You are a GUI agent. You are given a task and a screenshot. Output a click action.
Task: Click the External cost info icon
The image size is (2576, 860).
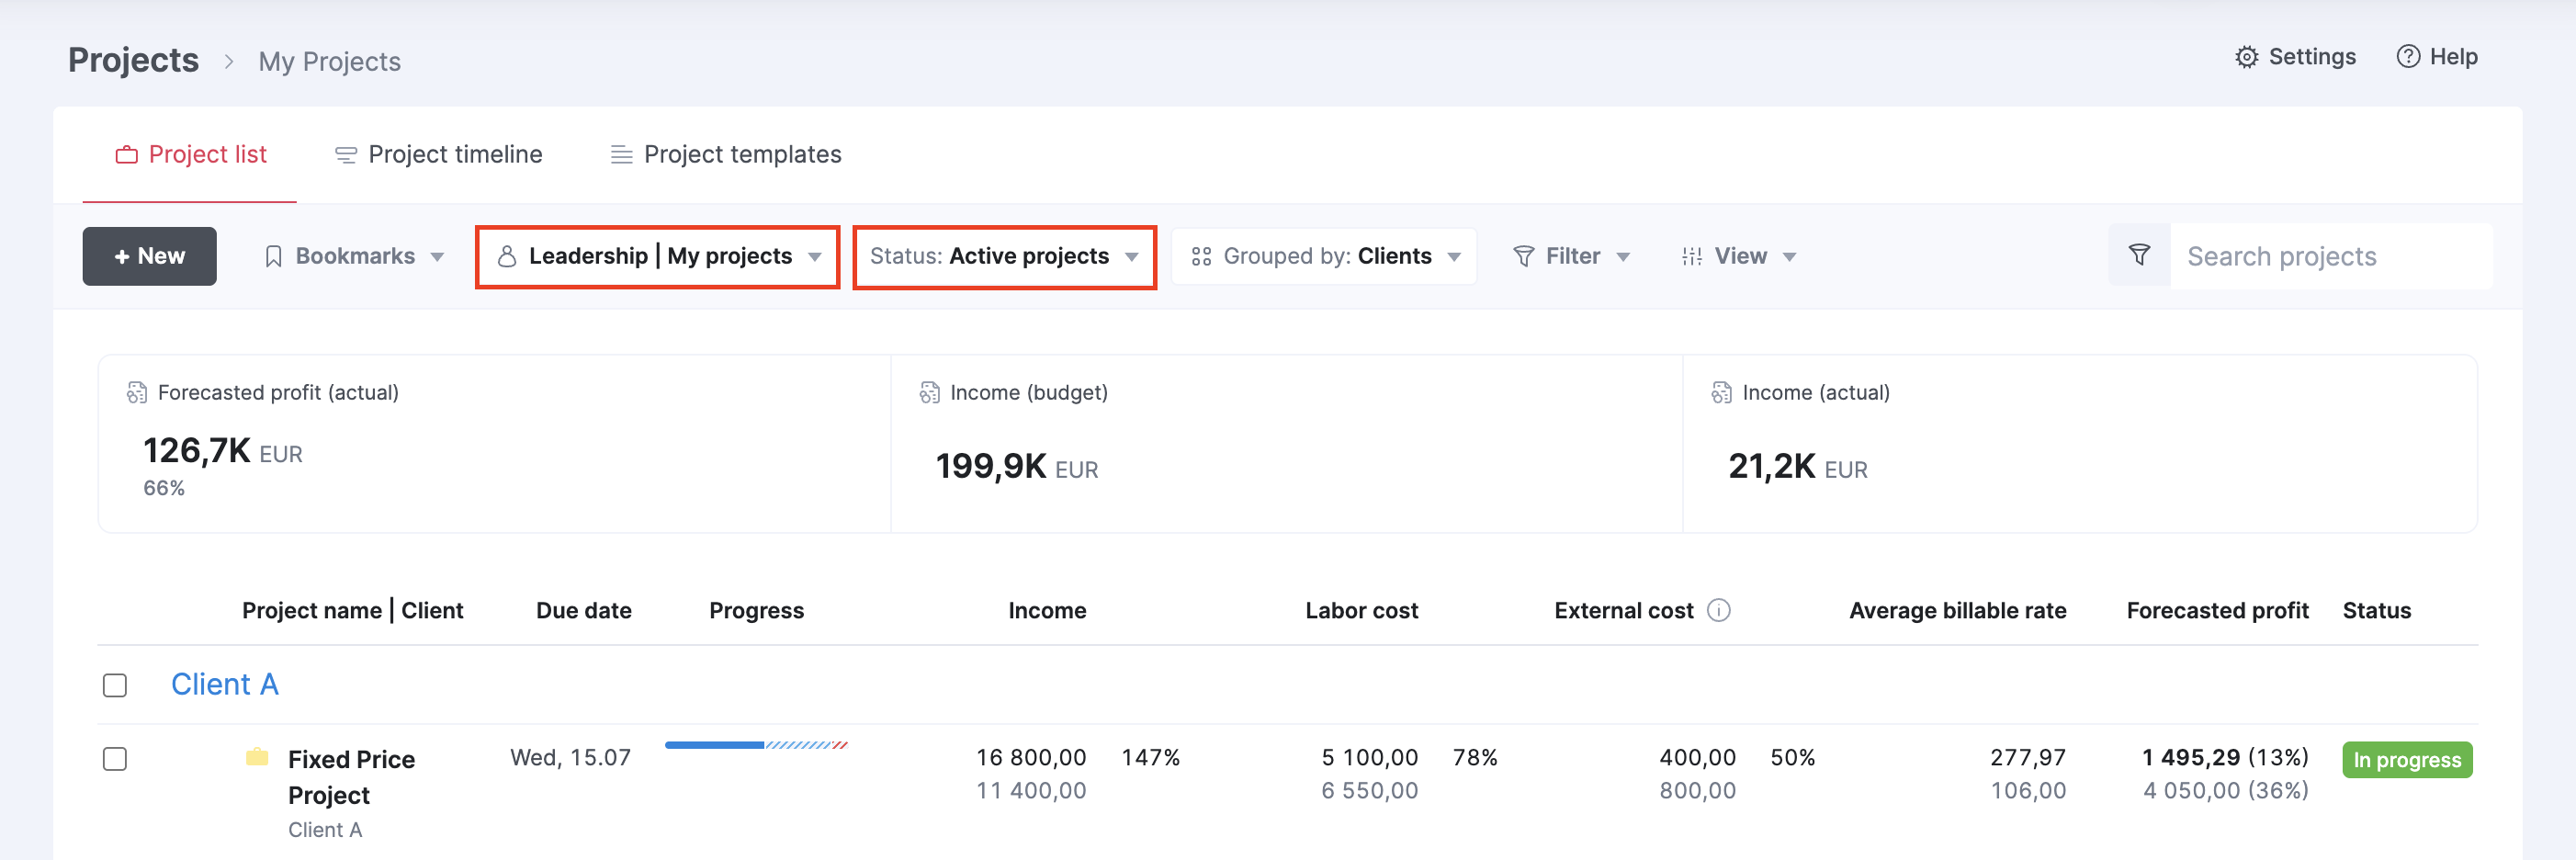pyautogui.click(x=1718, y=611)
